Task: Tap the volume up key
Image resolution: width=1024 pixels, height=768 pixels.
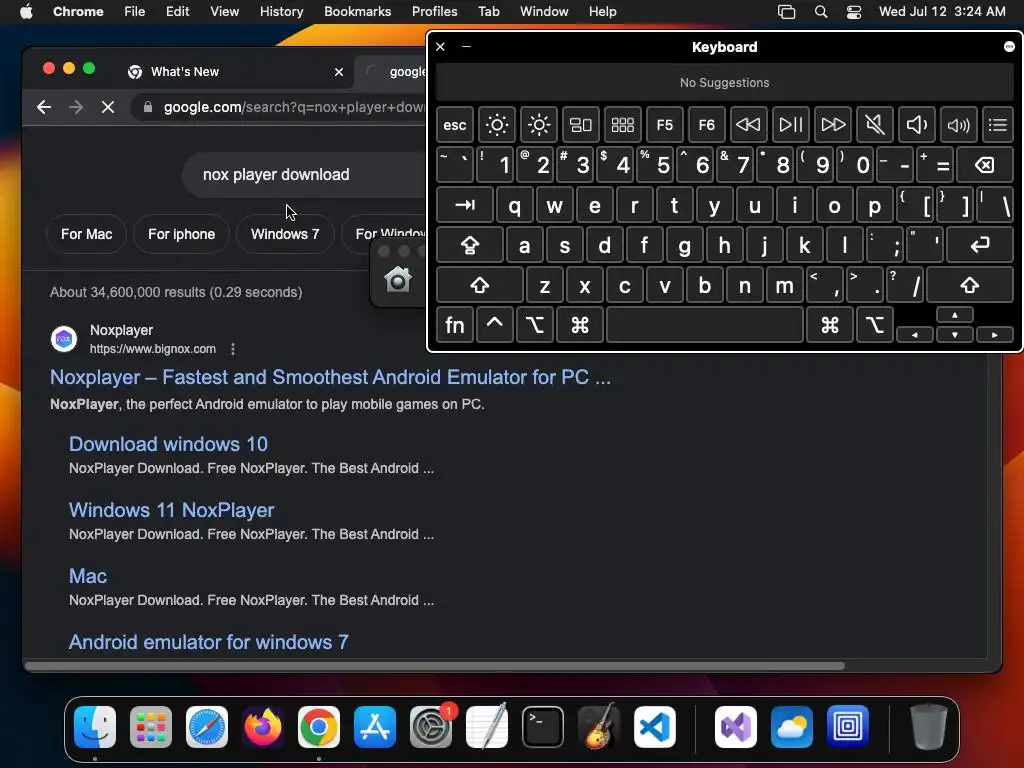Action: [958, 125]
